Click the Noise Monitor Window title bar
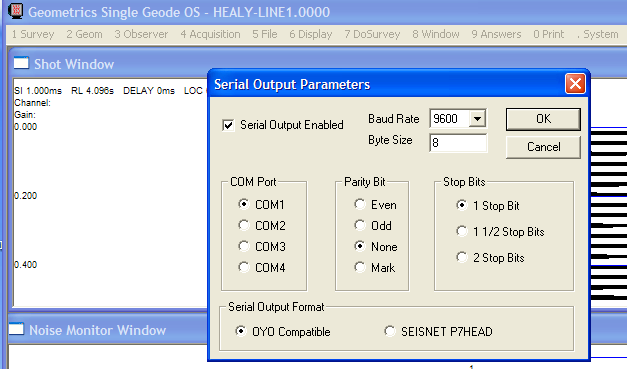This screenshot has height=369, width=627. point(108,330)
